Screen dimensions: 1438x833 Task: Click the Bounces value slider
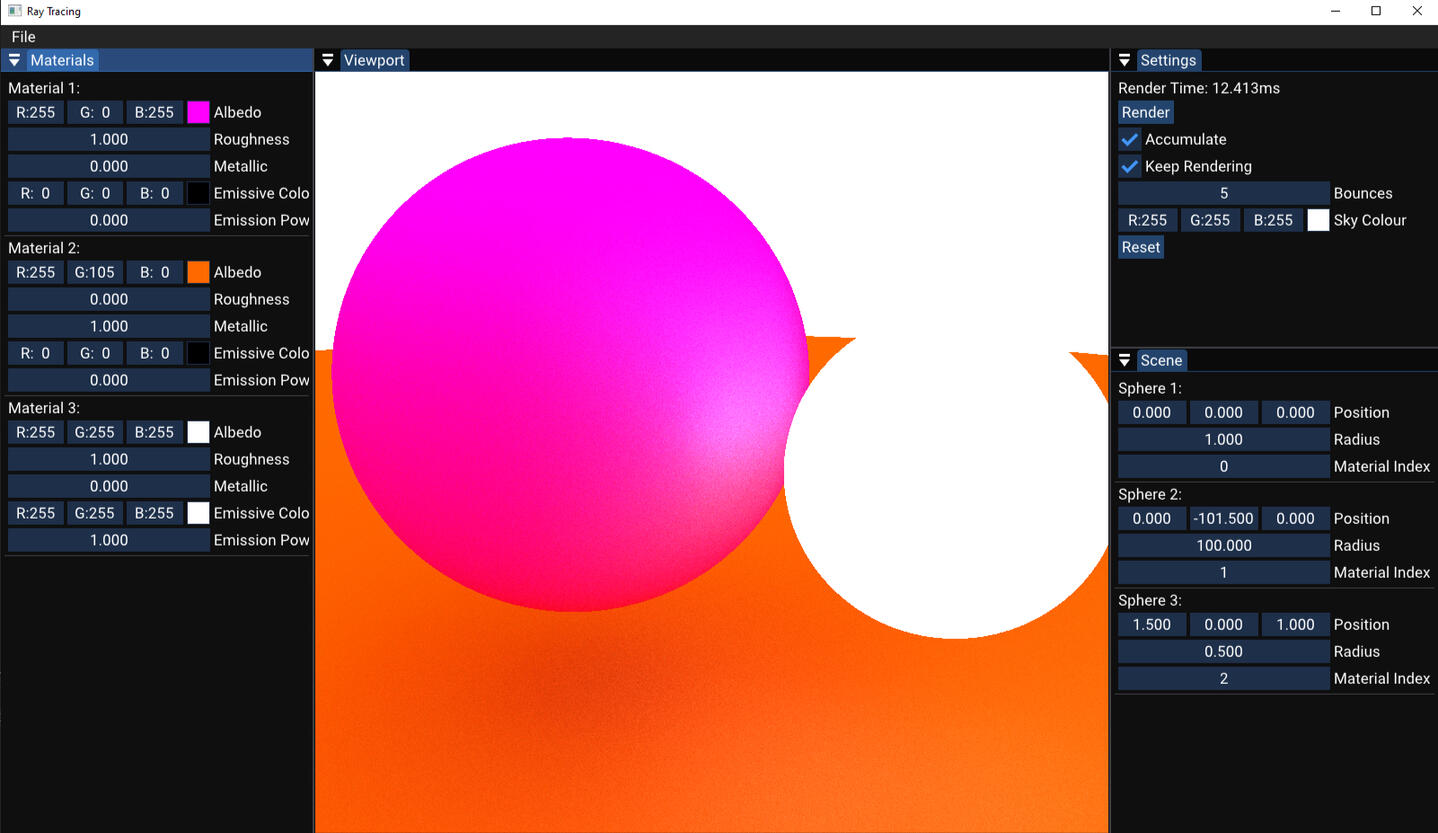(1223, 193)
